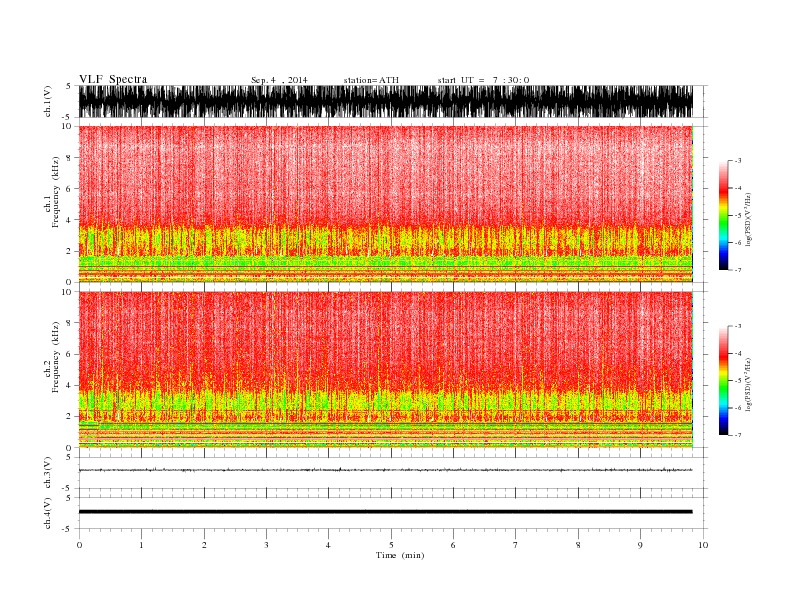Viewport: 792px width, 612px height.
Task: Click the "2" tick on time axis
Action: pyautogui.click(x=204, y=545)
